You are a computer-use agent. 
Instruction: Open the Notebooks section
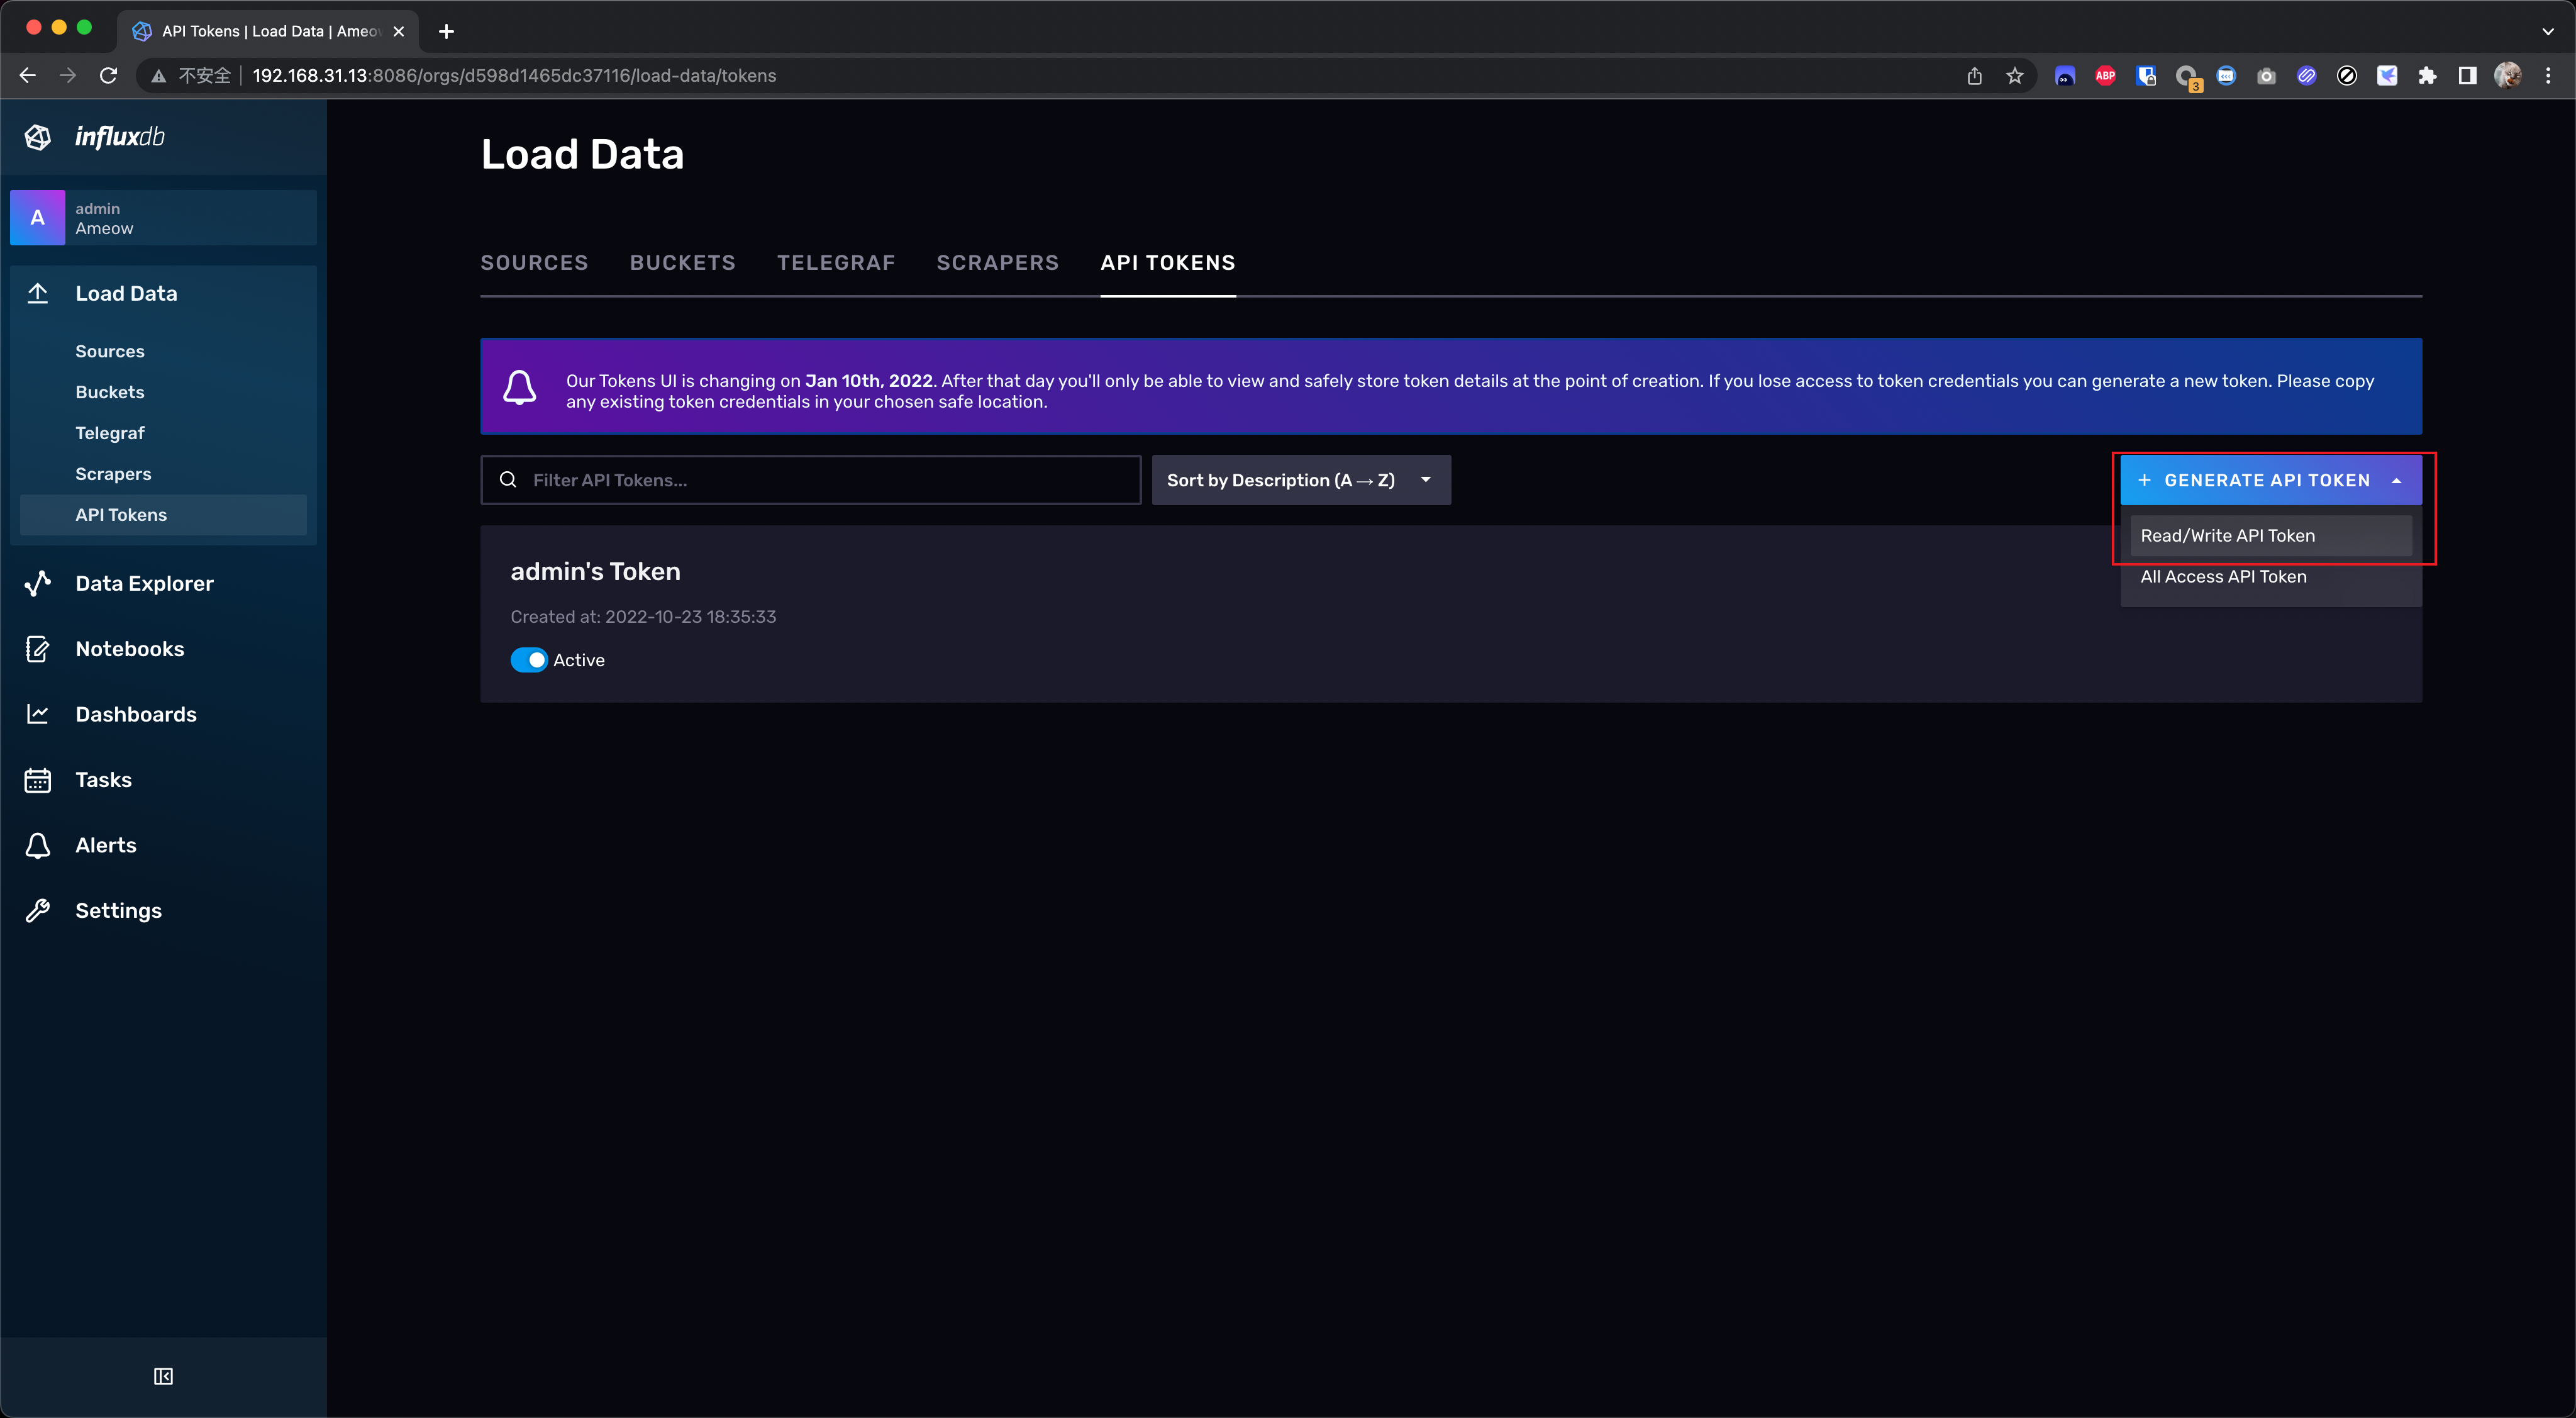(129, 649)
